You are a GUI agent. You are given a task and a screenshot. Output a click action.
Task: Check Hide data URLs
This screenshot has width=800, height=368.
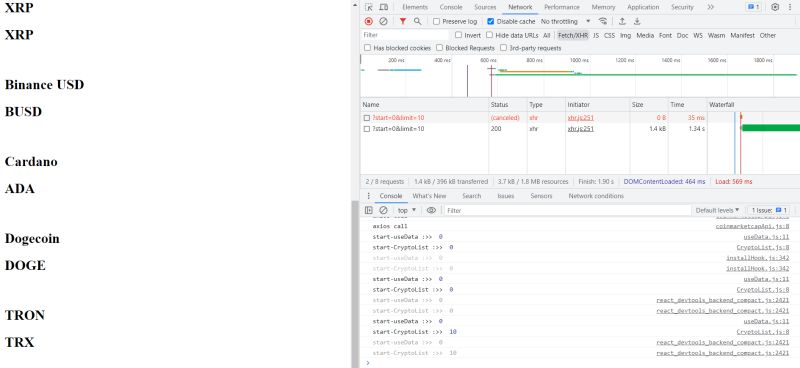489,35
